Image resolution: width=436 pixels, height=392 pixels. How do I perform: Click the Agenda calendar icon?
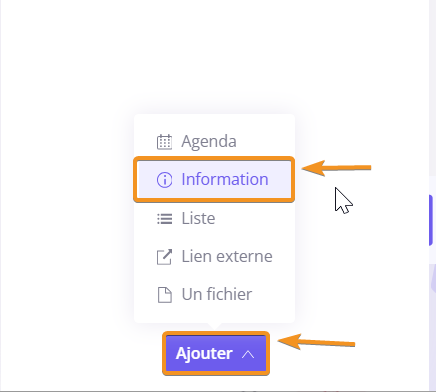click(x=164, y=142)
